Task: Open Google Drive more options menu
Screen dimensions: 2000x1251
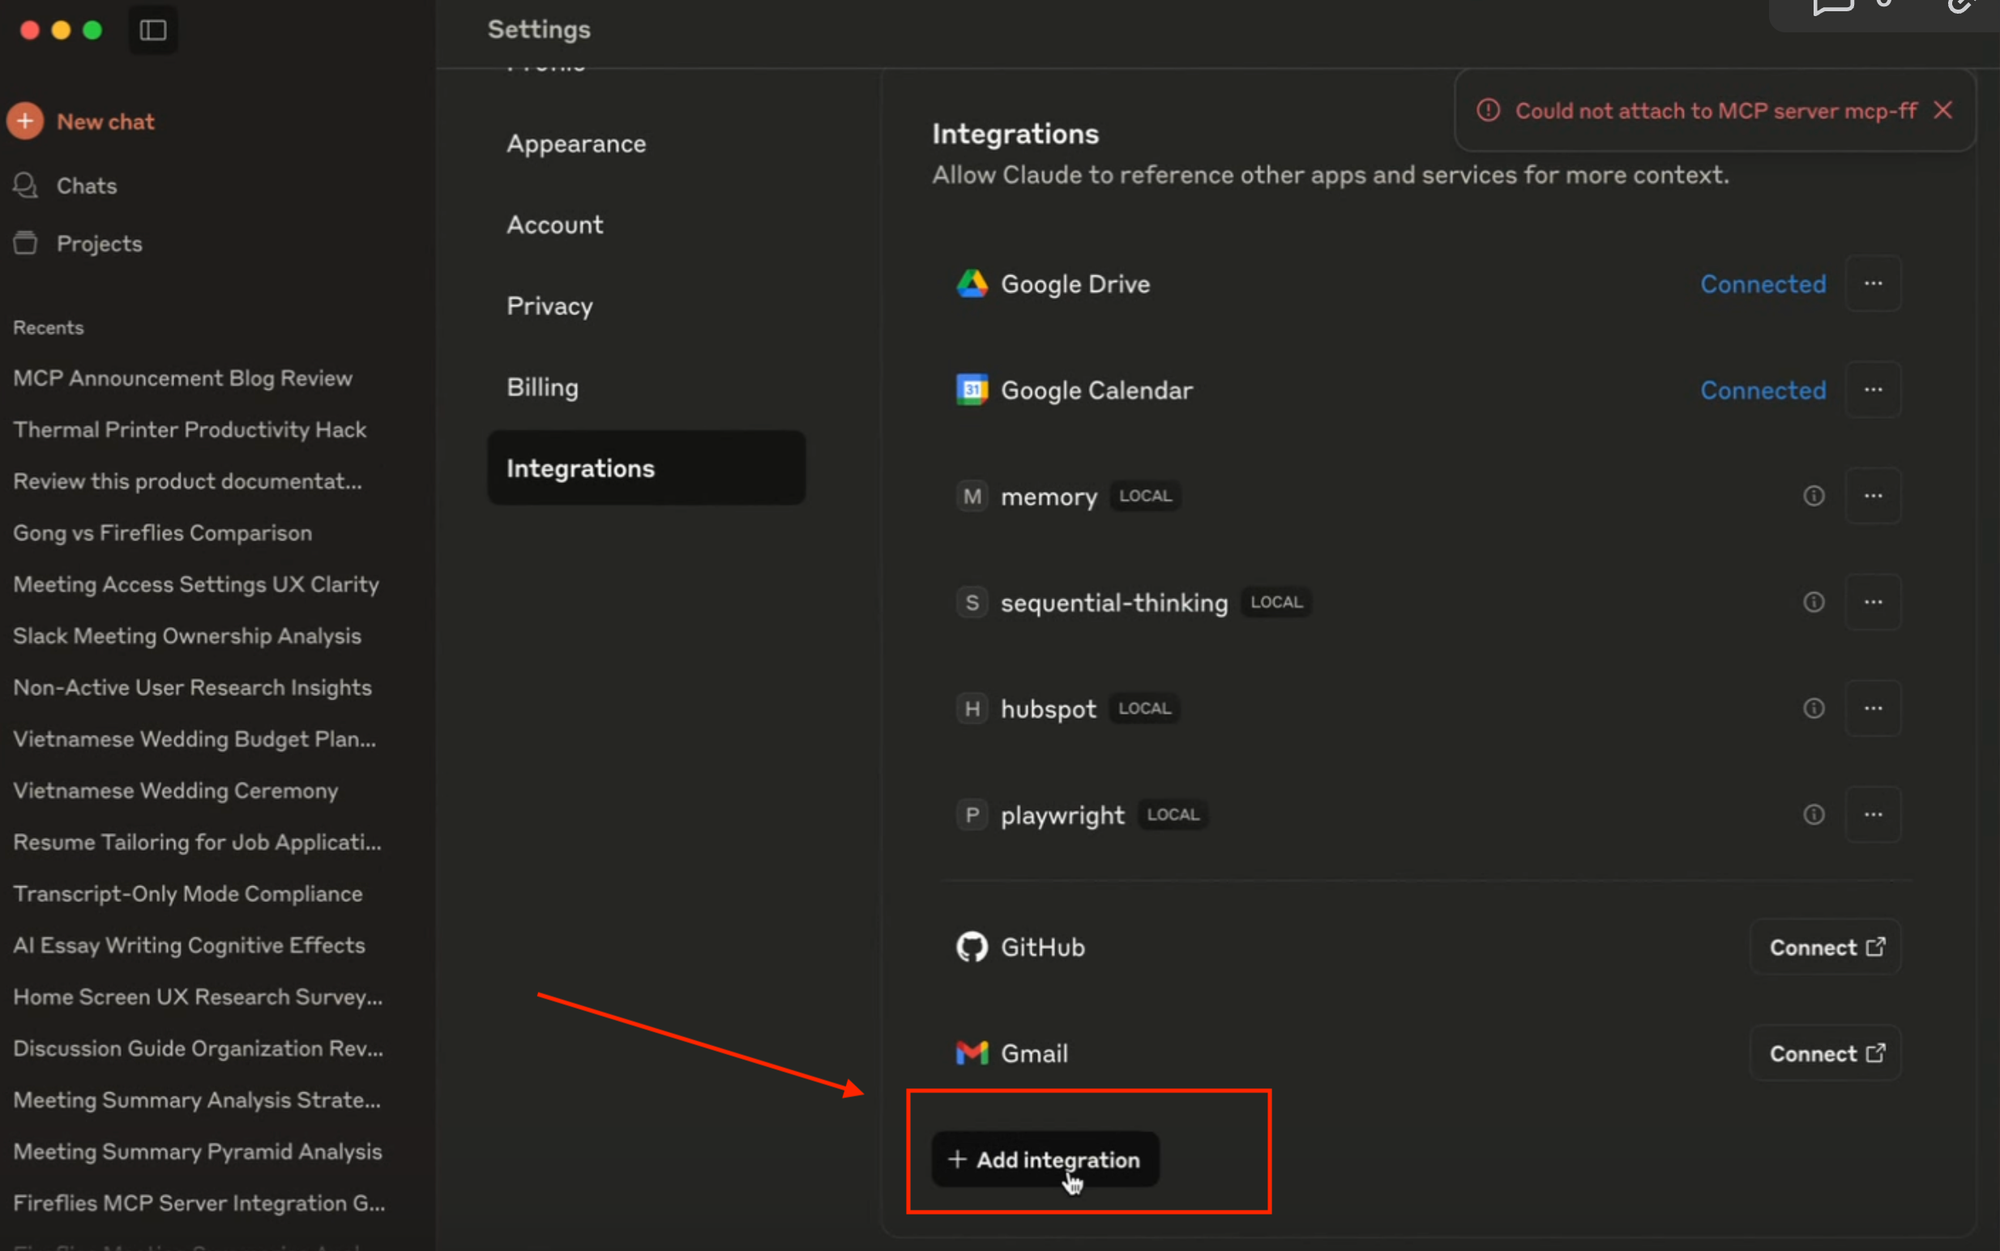Action: point(1873,284)
